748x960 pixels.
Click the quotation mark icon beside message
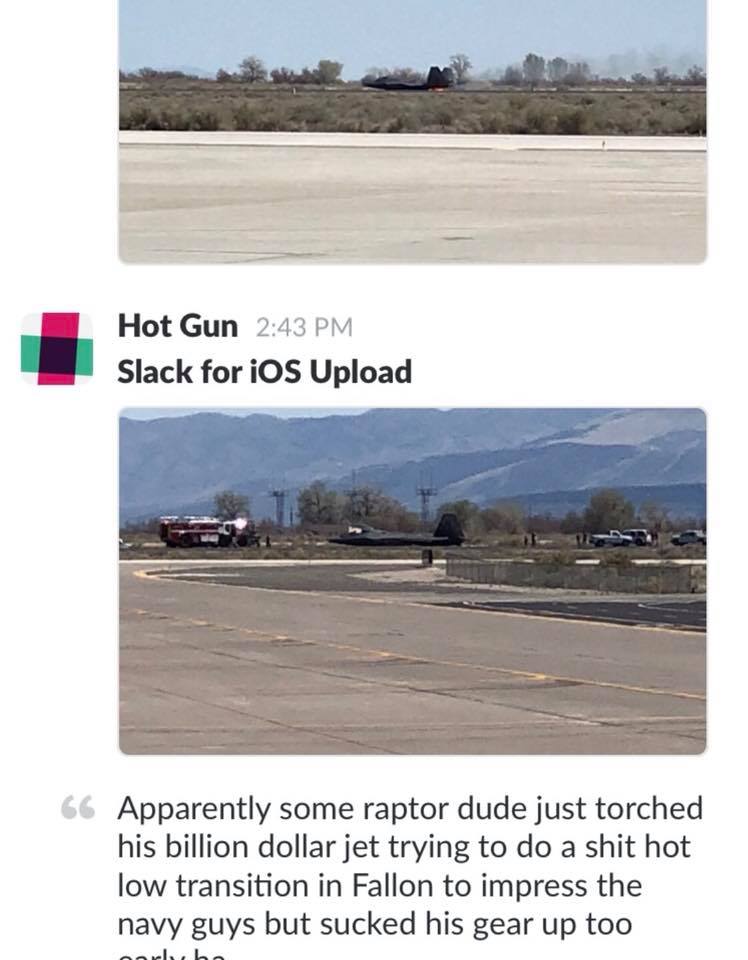tap(78, 808)
